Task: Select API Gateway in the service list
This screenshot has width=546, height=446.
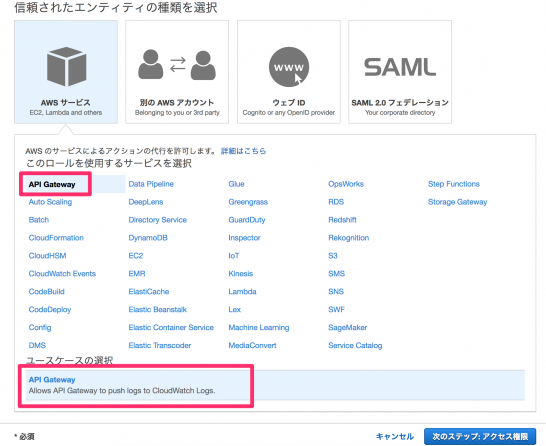Action: click(x=52, y=184)
